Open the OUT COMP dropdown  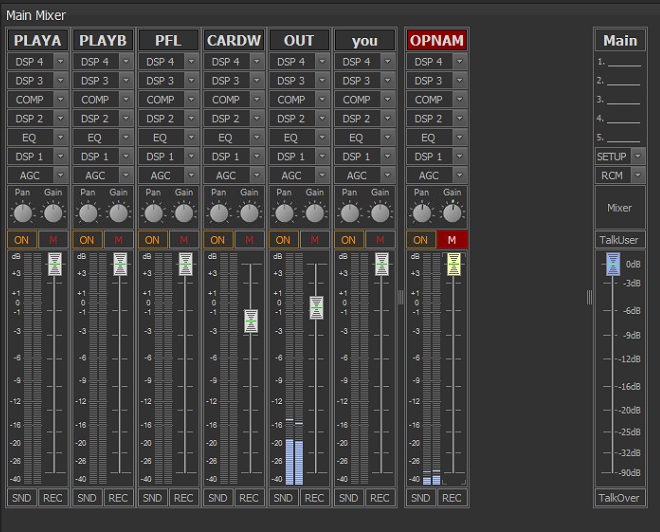pyautogui.click(x=322, y=99)
